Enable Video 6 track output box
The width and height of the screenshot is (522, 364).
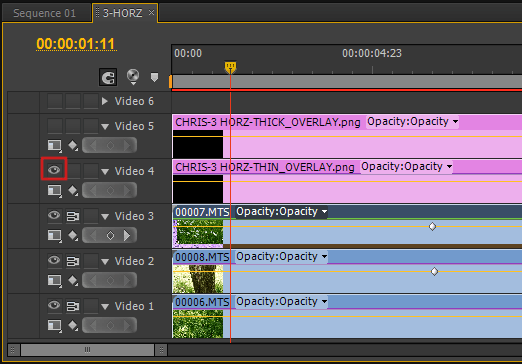coord(55,101)
